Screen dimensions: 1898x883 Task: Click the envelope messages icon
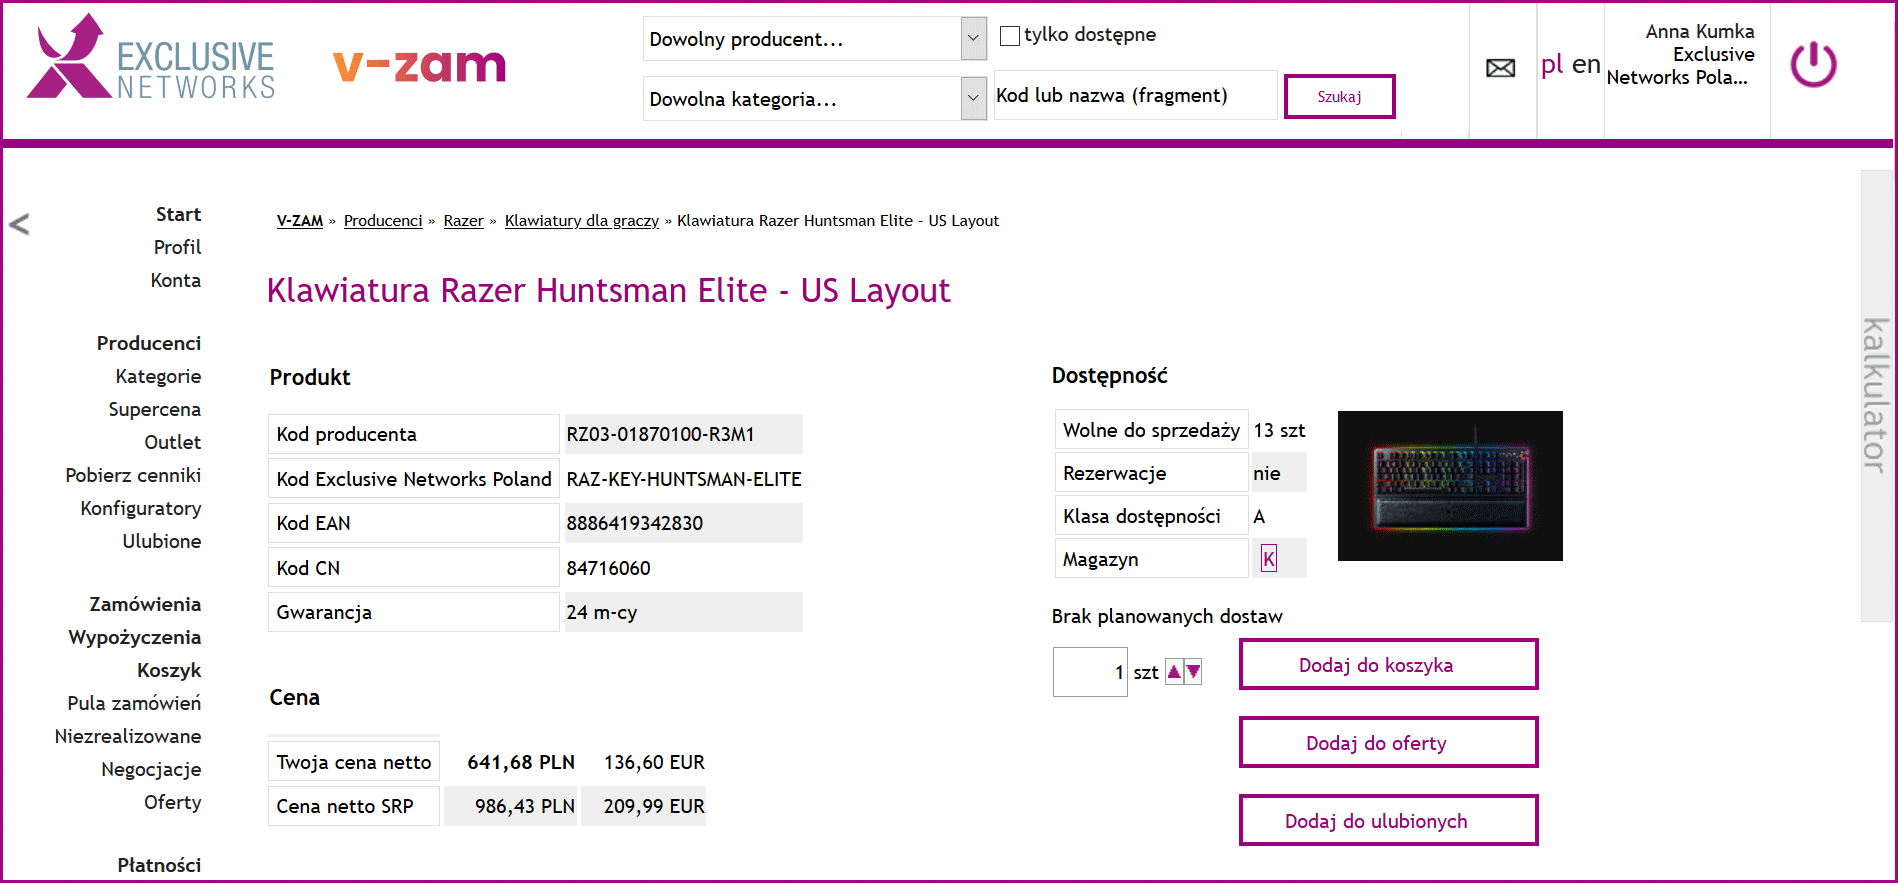[x=1500, y=68]
